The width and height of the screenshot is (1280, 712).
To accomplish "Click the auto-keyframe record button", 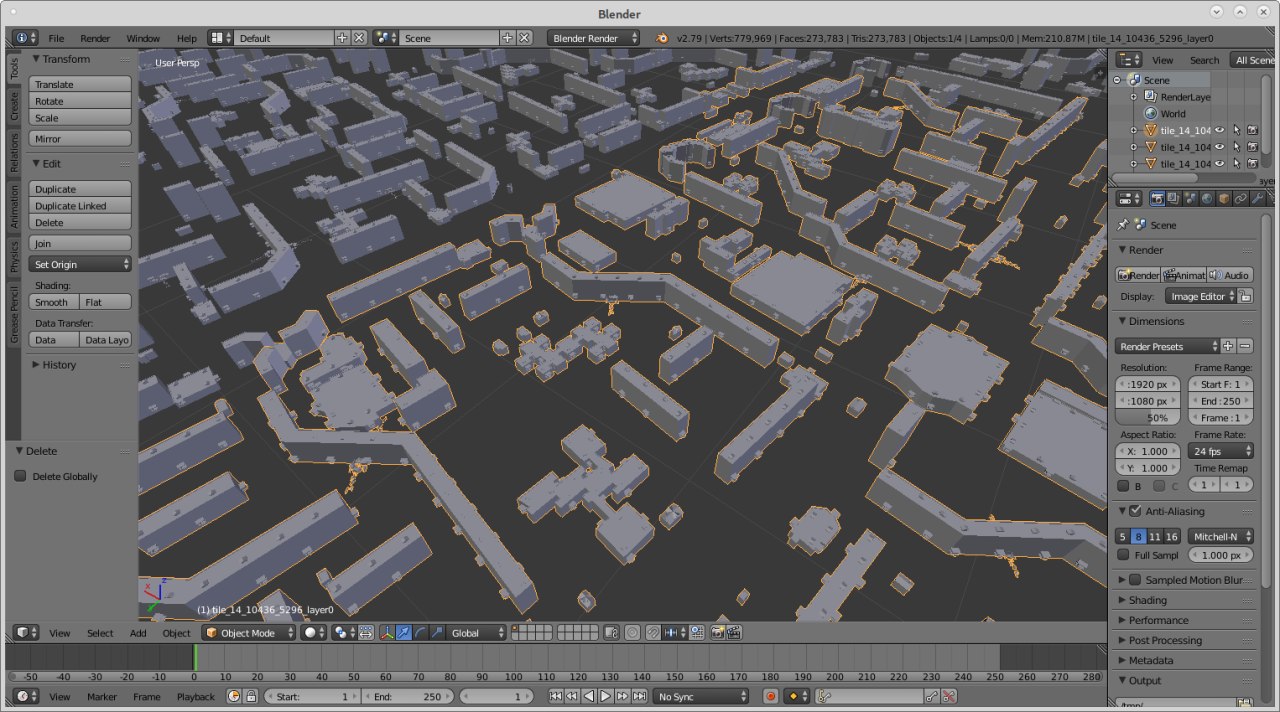I will [x=771, y=696].
